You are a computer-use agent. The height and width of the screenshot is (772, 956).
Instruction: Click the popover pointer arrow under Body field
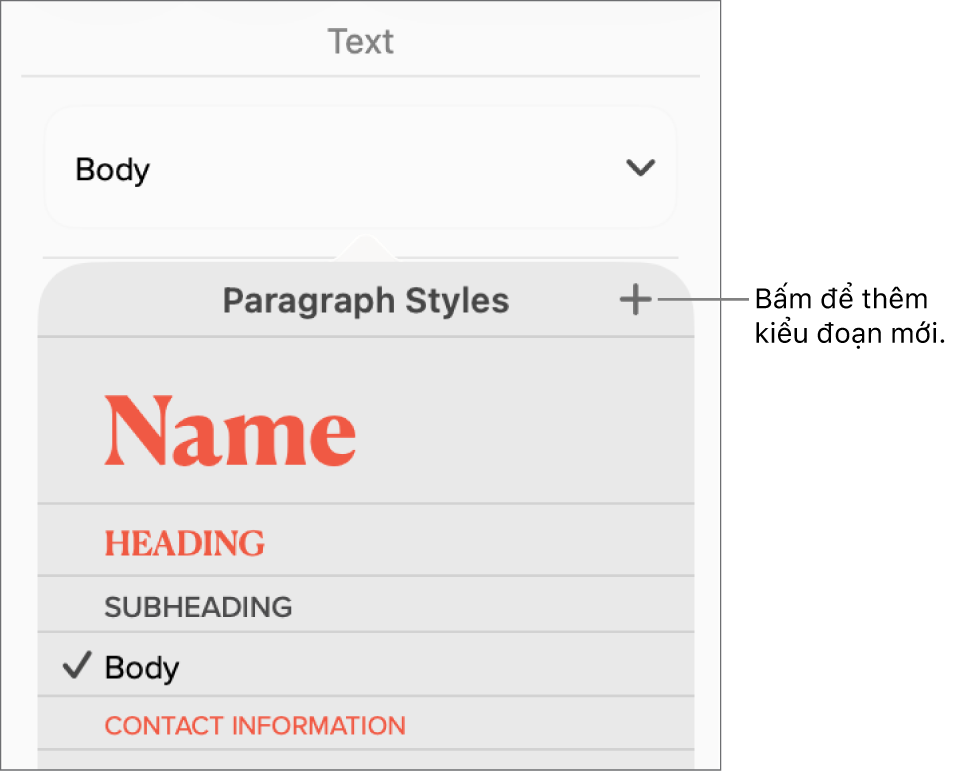365,247
